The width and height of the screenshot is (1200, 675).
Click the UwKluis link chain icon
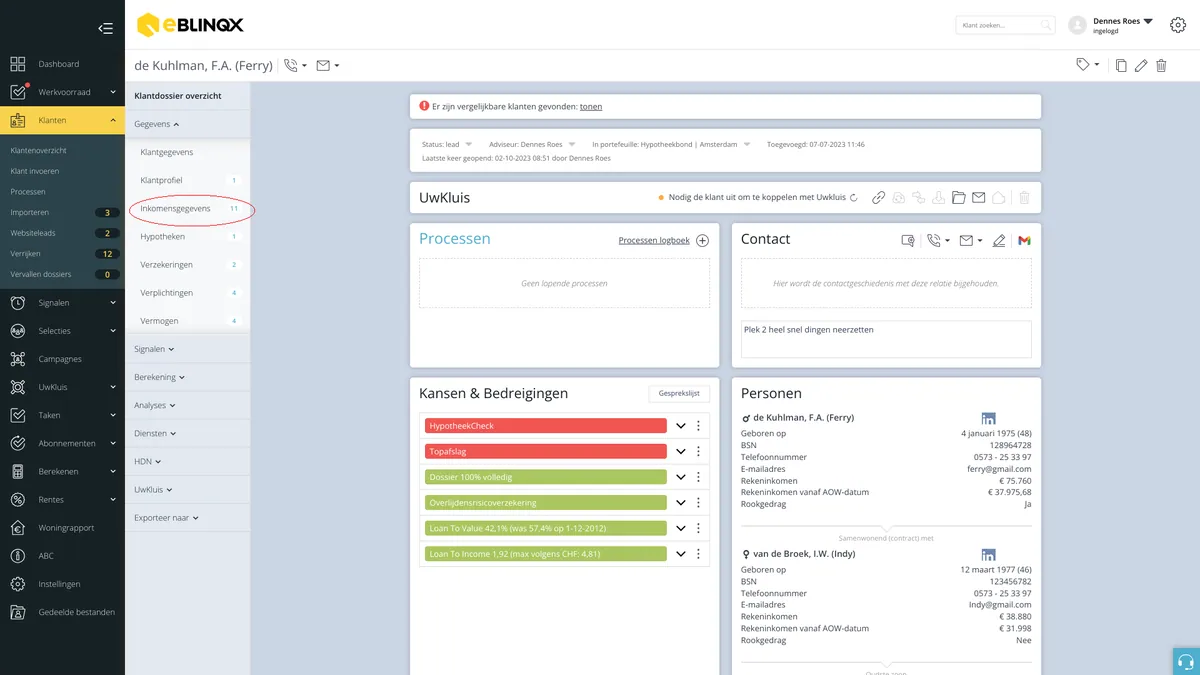click(x=878, y=198)
